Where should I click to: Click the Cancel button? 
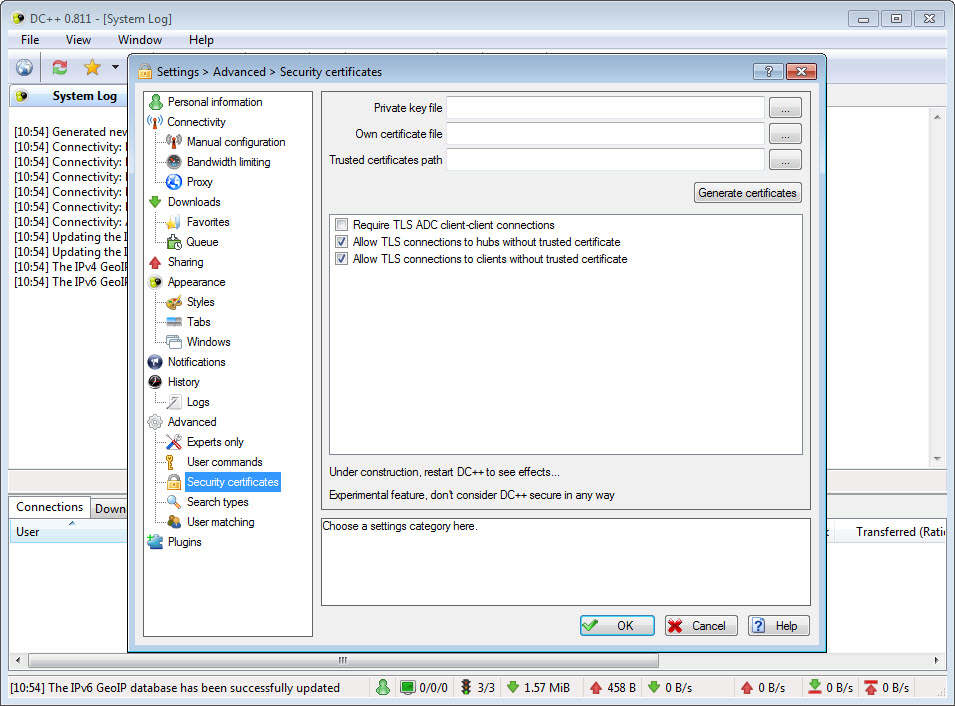click(x=701, y=626)
